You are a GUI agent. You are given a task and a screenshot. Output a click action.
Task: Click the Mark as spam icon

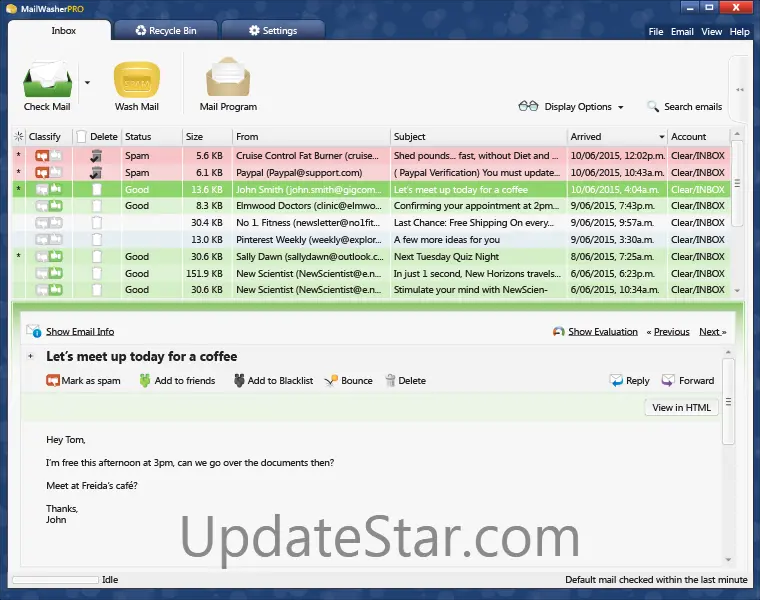pyautogui.click(x=53, y=381)
